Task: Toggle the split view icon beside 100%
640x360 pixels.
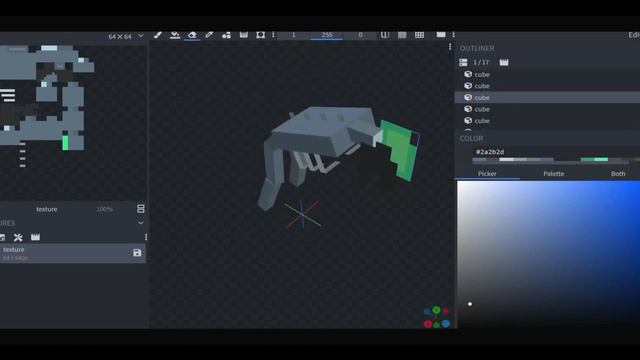Action: 141,209
